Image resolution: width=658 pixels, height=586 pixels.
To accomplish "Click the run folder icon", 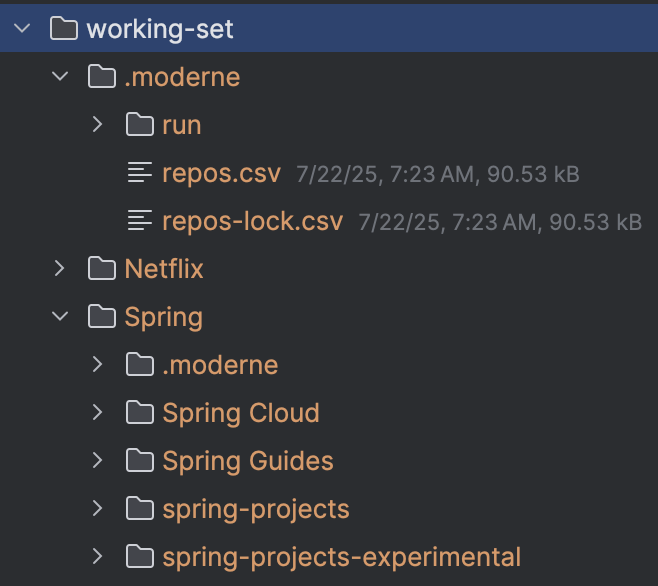I will pyautogui.click(x=140, y=124).
